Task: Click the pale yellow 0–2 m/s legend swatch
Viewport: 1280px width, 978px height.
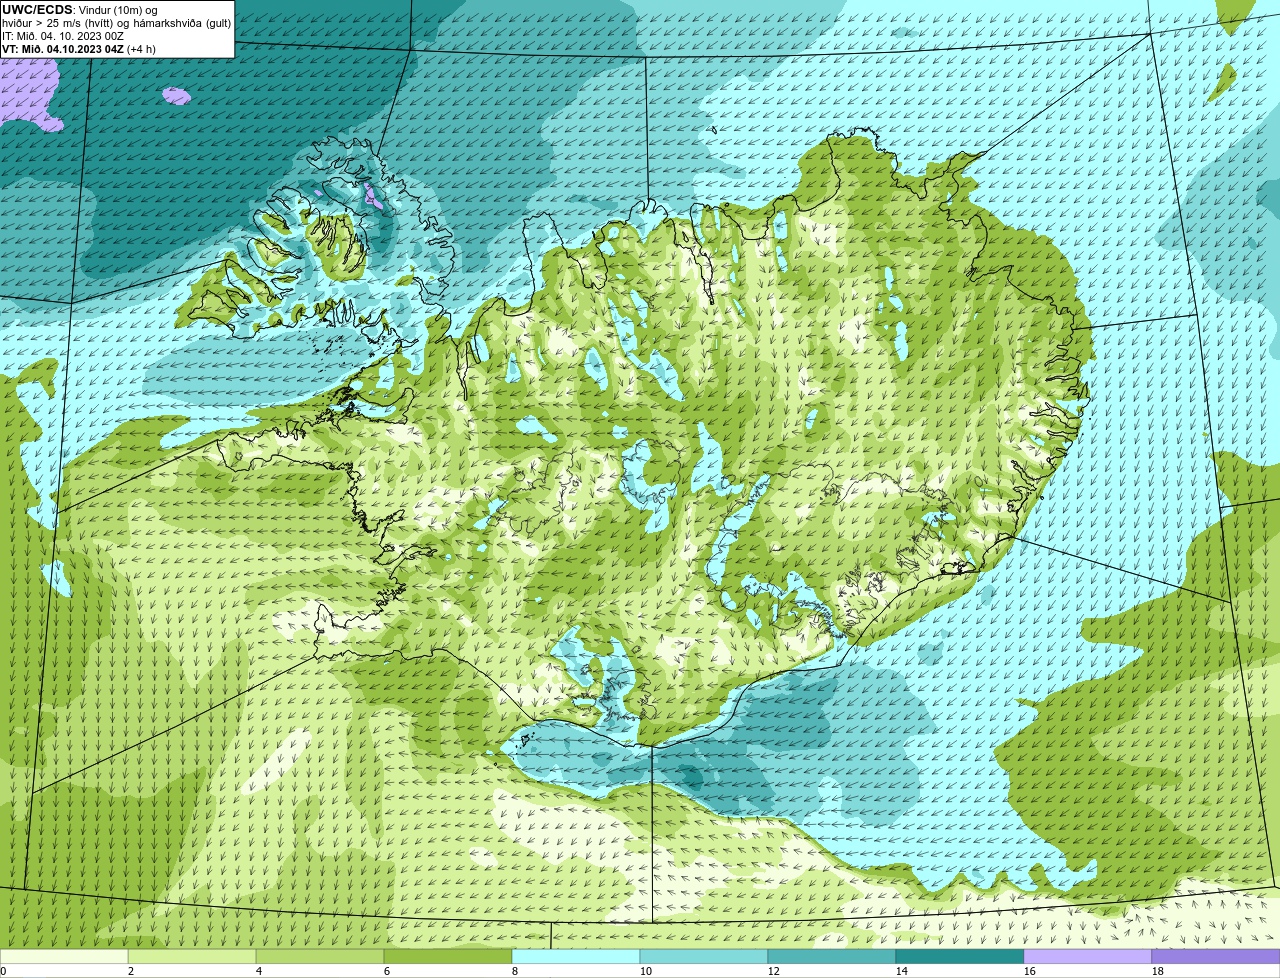Action: (64, 956)
